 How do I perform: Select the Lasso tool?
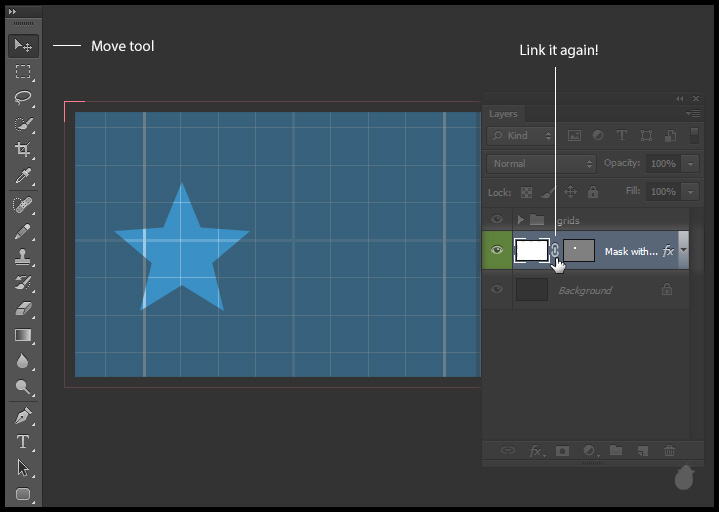[x=23, y=98]
